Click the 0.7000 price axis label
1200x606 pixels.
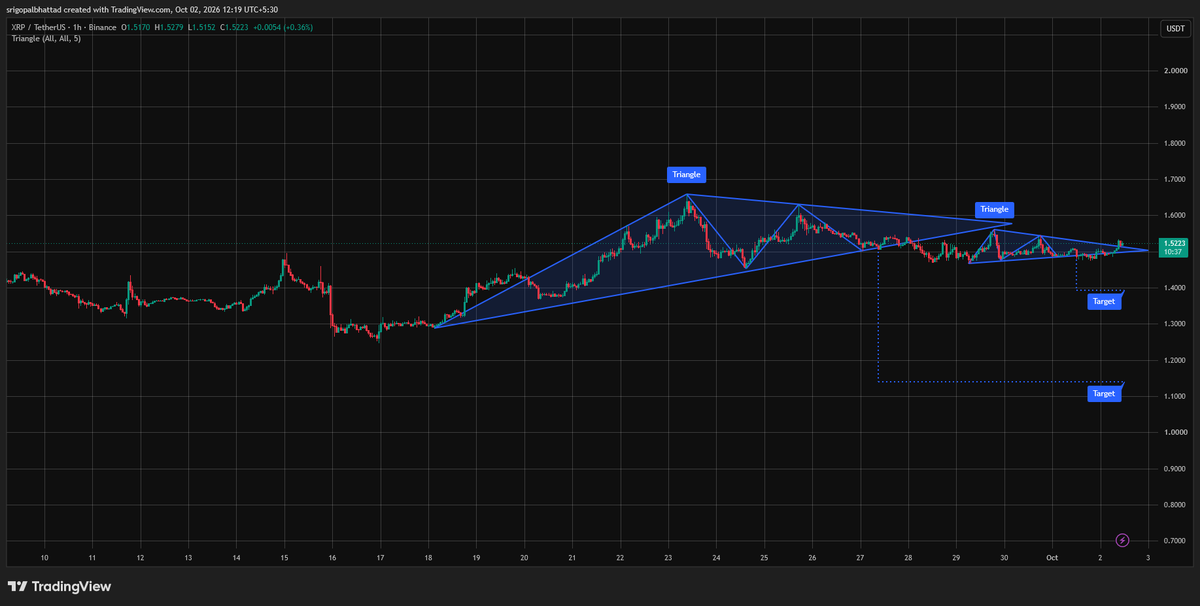[x=1174, y=540]
